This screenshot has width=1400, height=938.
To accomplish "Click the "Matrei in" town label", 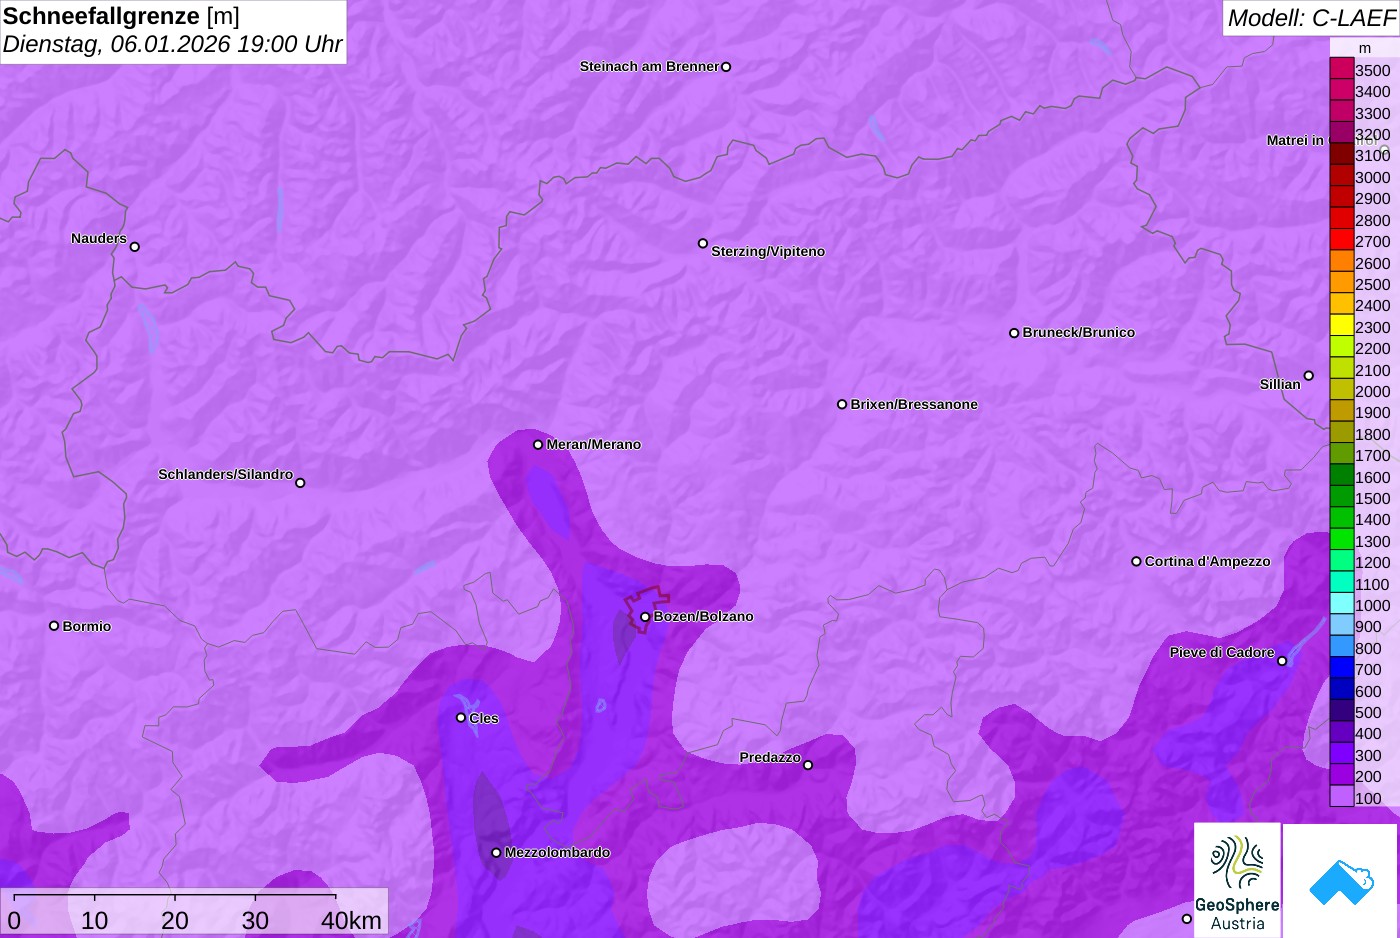I will [1295, 141].
